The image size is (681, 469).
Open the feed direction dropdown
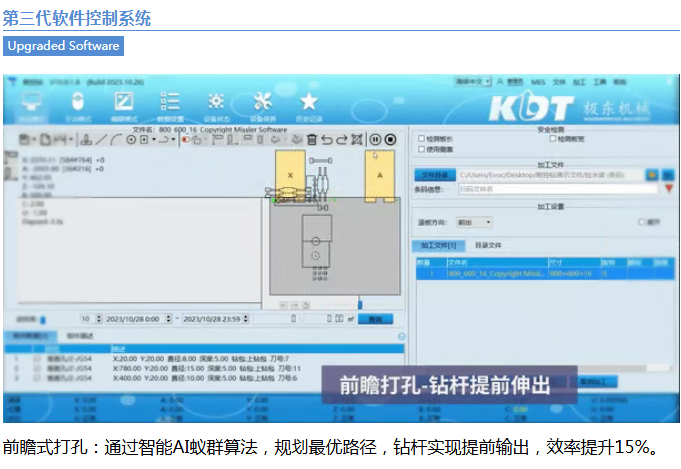tap(474, 222)
